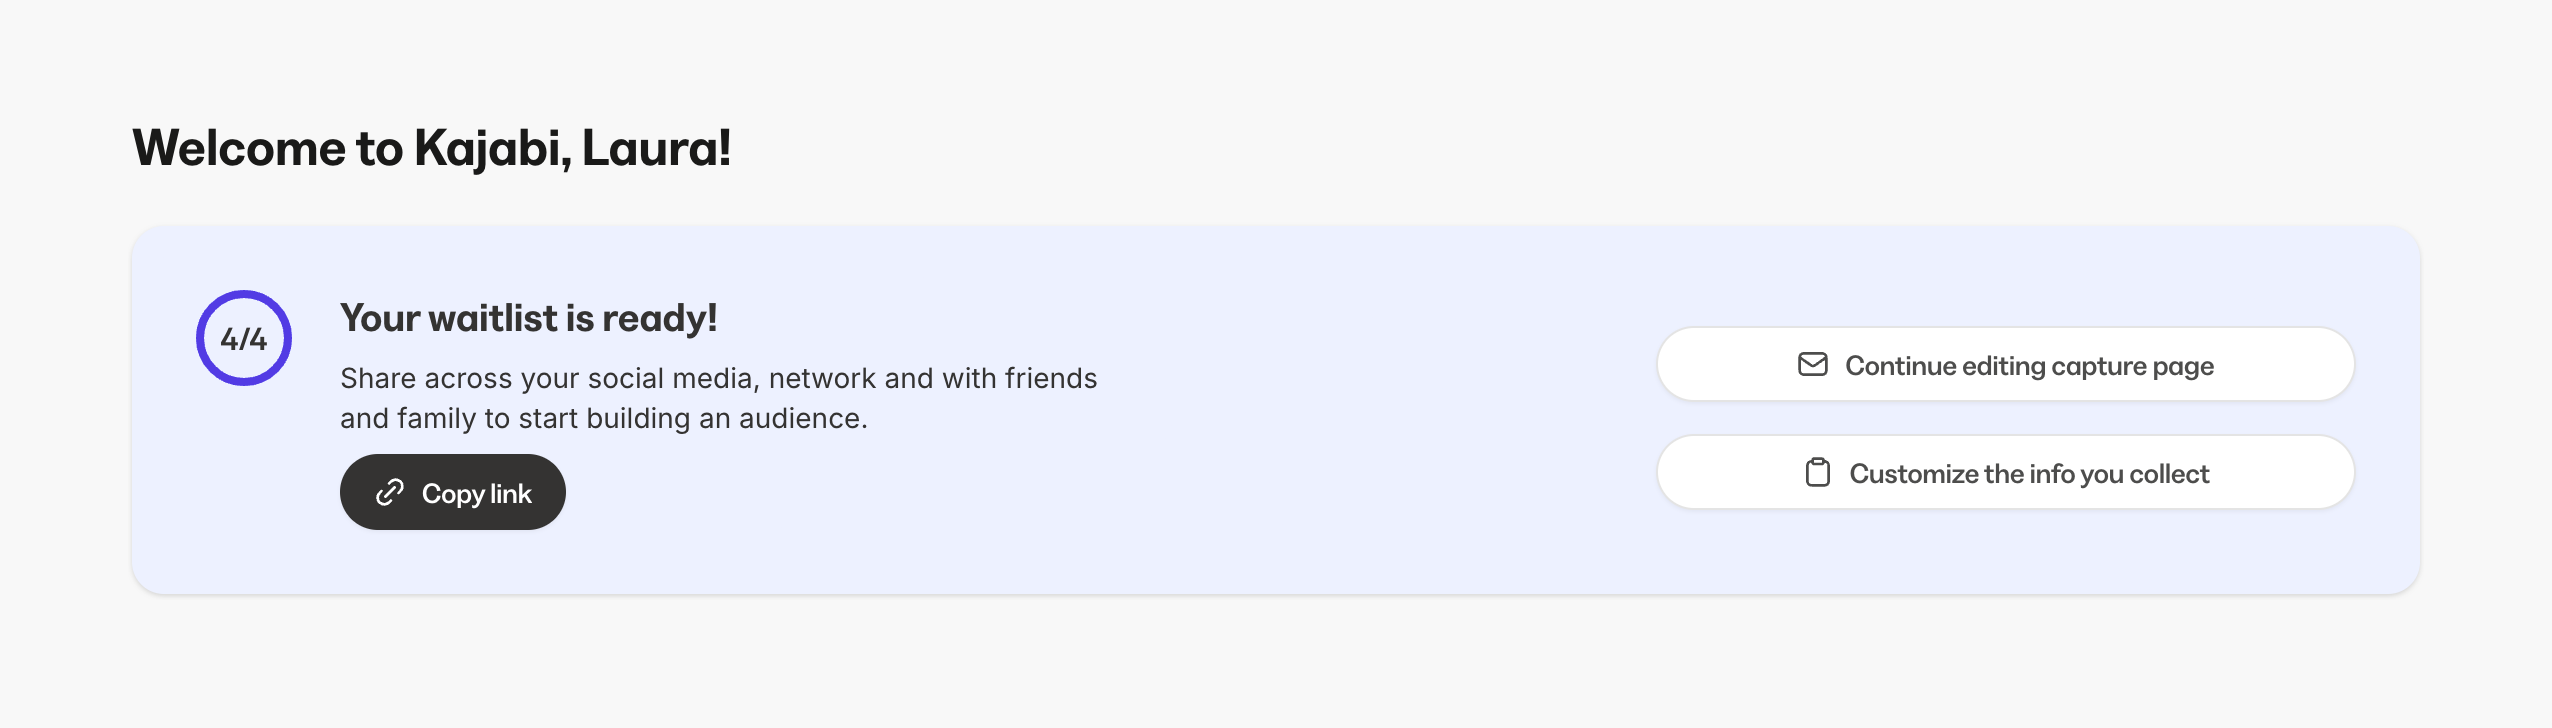Open Continue editing capture page
Screen dimensions: 2552x728
pyautogui.click(x=2005, y=365)
